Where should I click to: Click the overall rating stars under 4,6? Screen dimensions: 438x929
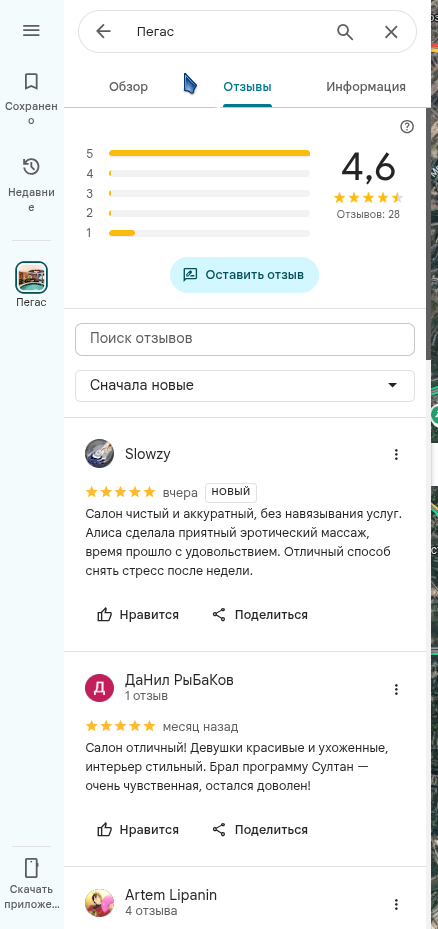click(368, 197)
